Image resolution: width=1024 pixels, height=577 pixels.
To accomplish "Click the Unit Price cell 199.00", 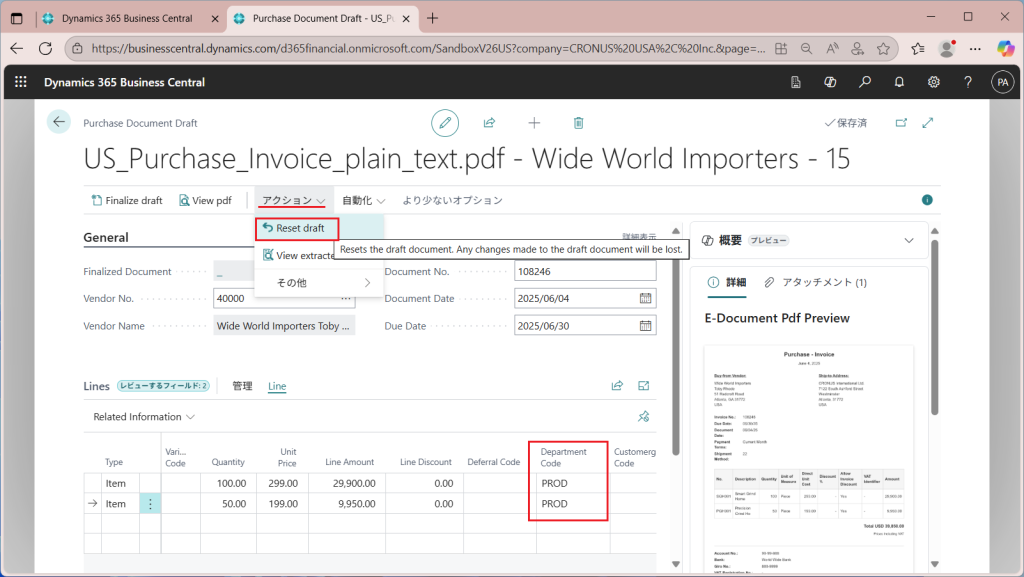I will point(281,504).
